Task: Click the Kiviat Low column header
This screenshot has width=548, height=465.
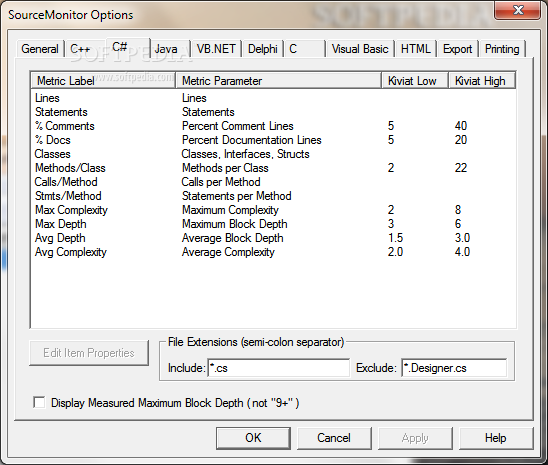Action: click(415, 81)
